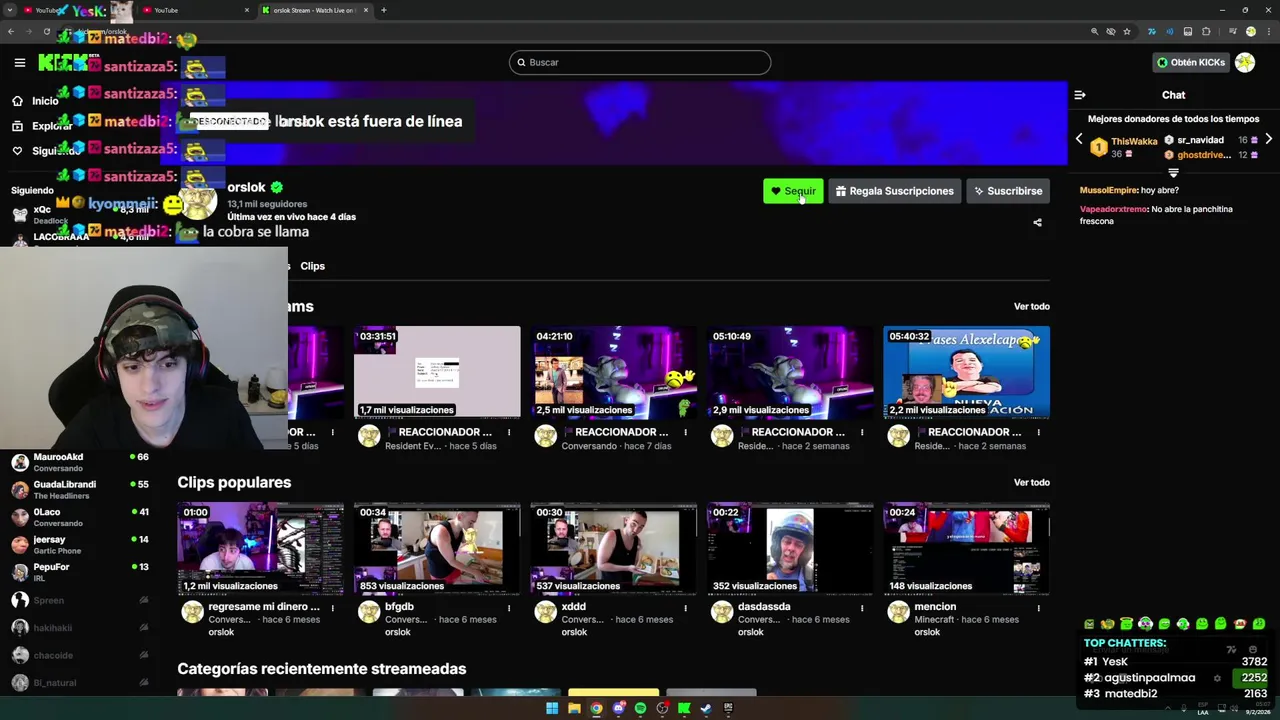Click the share icon below Suscribirse

(1037, 223)
